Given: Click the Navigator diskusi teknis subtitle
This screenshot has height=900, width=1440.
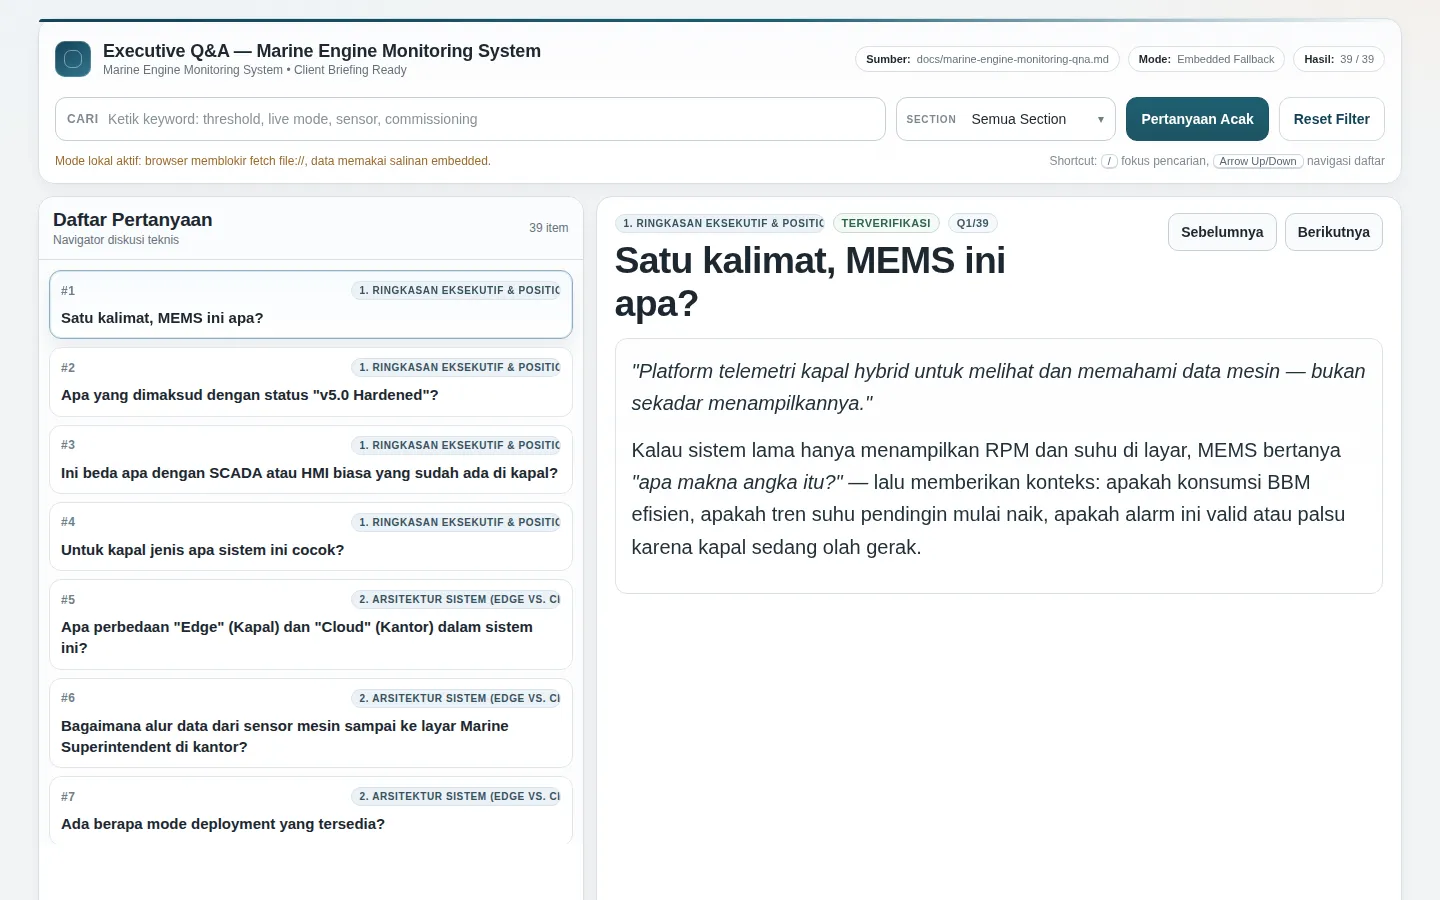Looking at the screenshot, I should point(116,240).
